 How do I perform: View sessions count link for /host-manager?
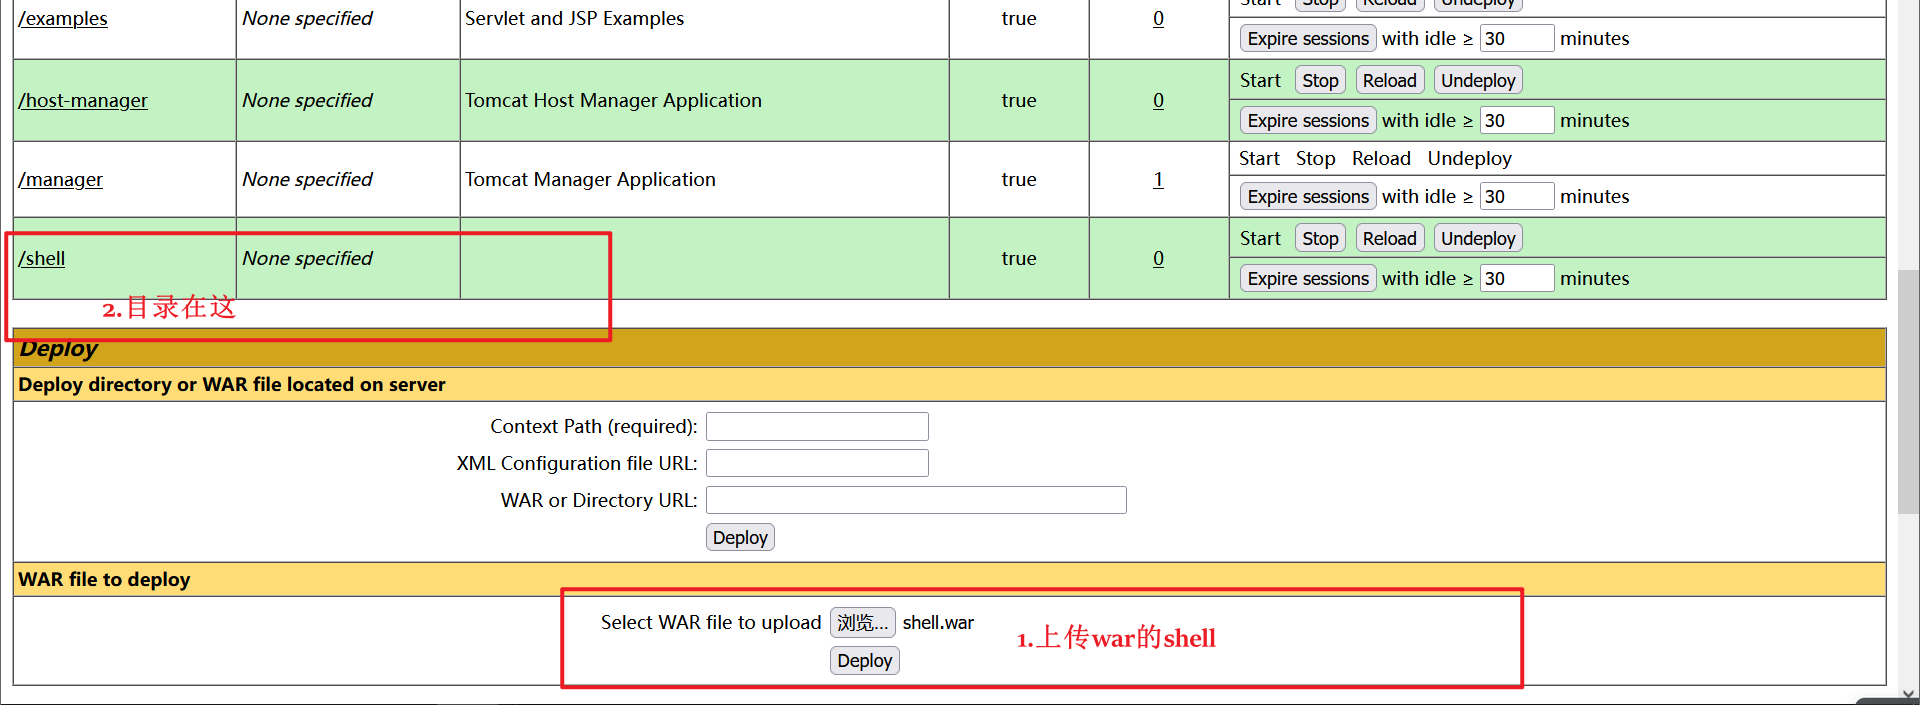(x=1158, y=101)
